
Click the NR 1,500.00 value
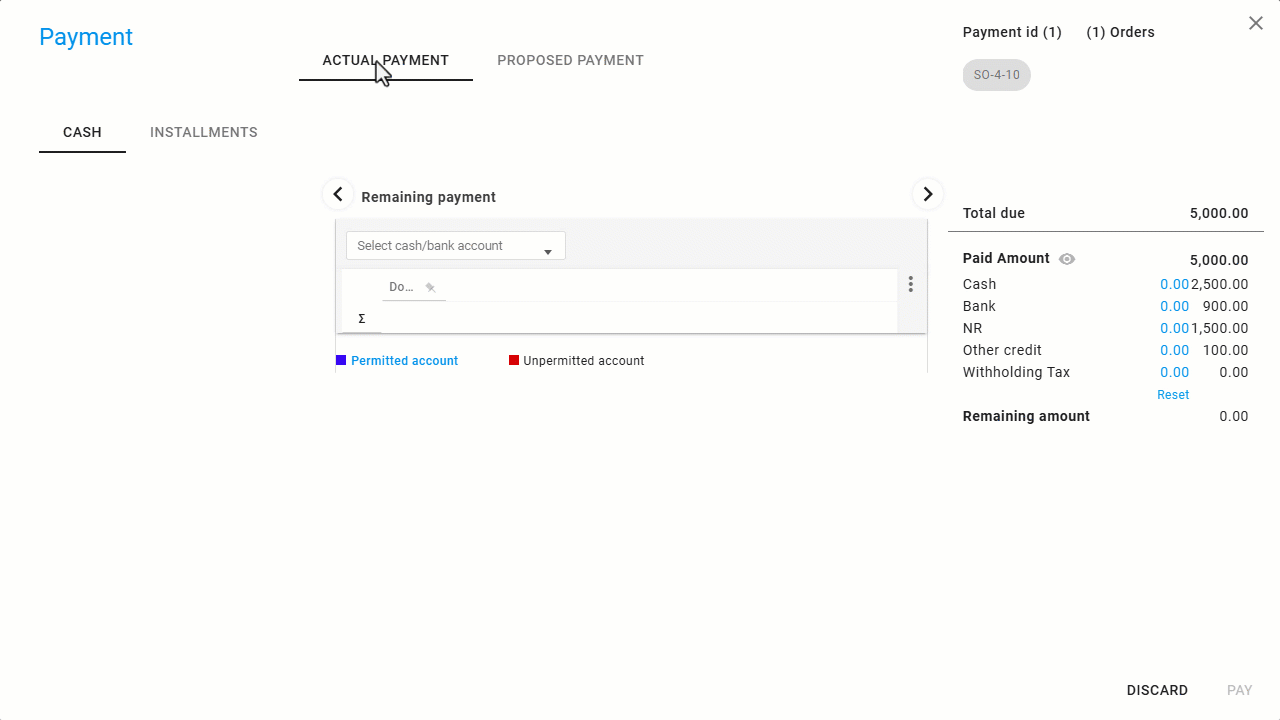(x=1220, y=328)
